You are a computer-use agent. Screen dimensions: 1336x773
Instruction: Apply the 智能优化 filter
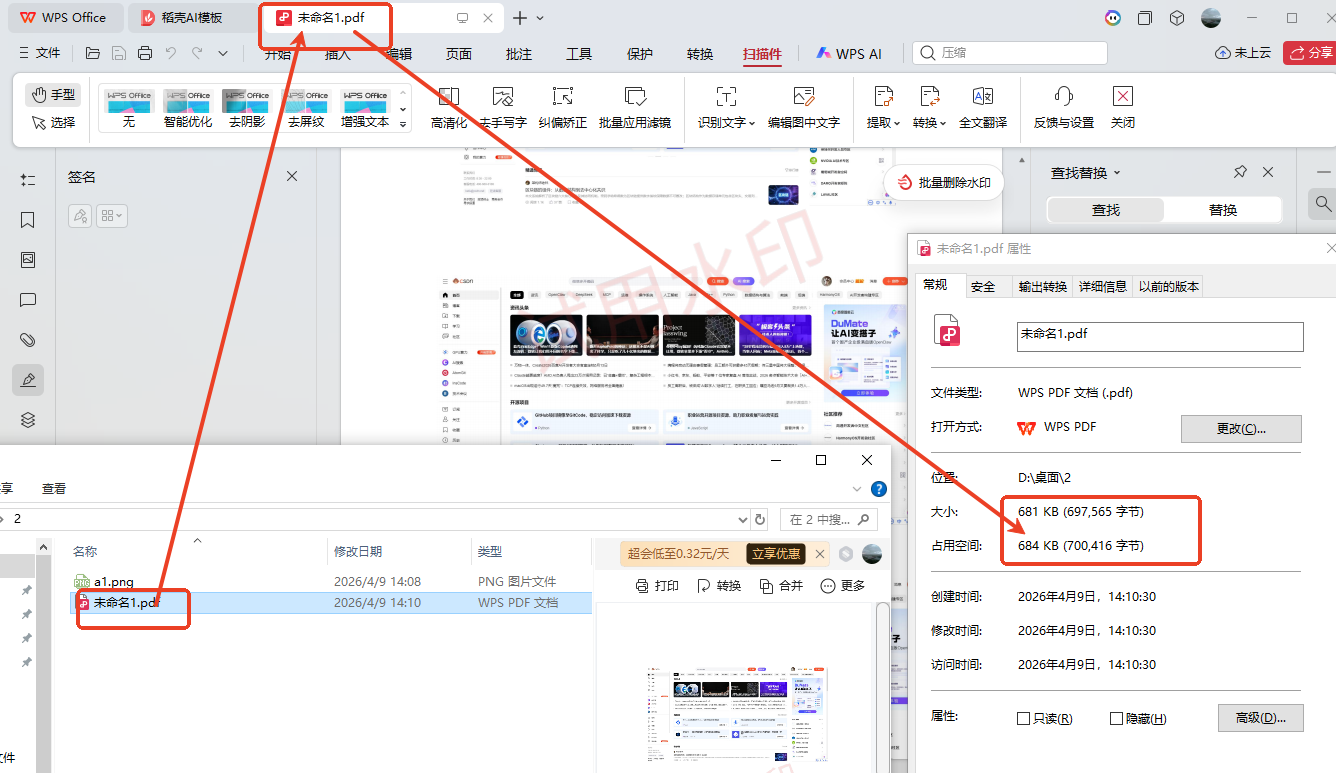187,108
